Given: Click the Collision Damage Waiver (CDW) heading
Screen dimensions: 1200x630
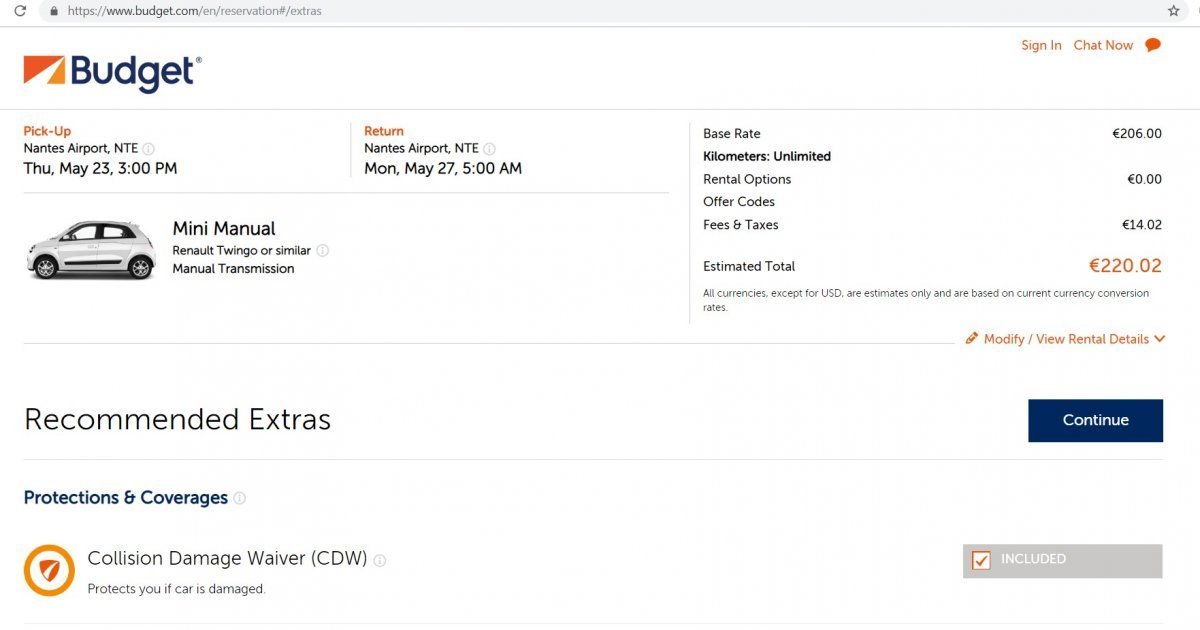Looking at the screenshot, I should [227, 558].
